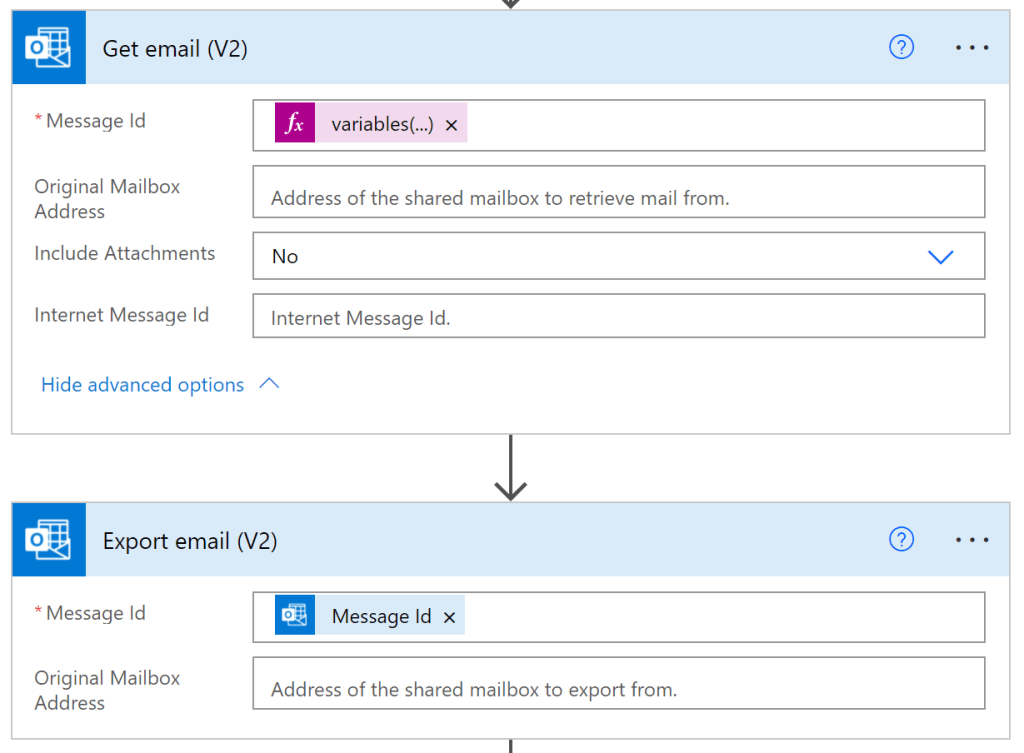Viewport: 1024px width, 753px height.
Task: Click the arrow connector between the two actions
Action: (511, 468)
